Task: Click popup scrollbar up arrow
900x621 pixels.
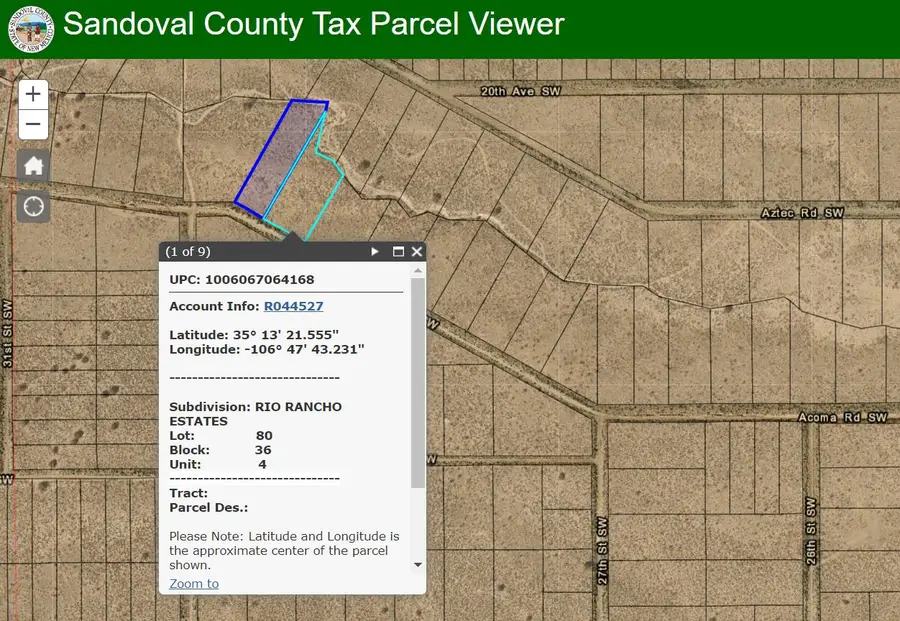Action: [x=418, y=270]
